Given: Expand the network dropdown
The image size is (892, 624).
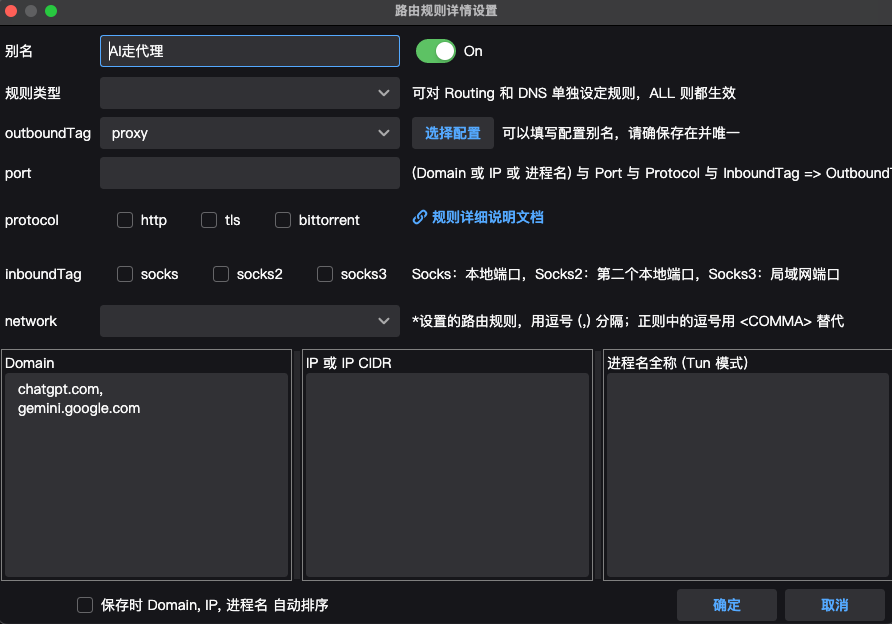Looking at the screenshot, I should [x=249, y=320].
